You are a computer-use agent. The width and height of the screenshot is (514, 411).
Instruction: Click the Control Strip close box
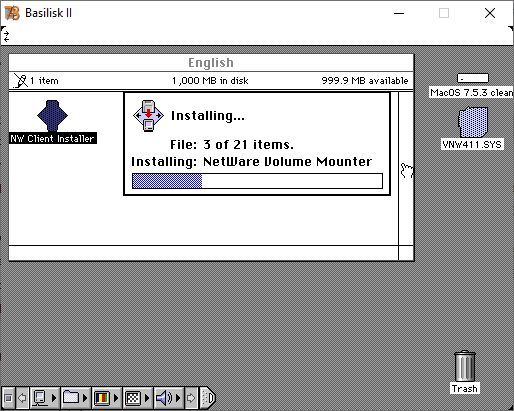click(8, 398)
